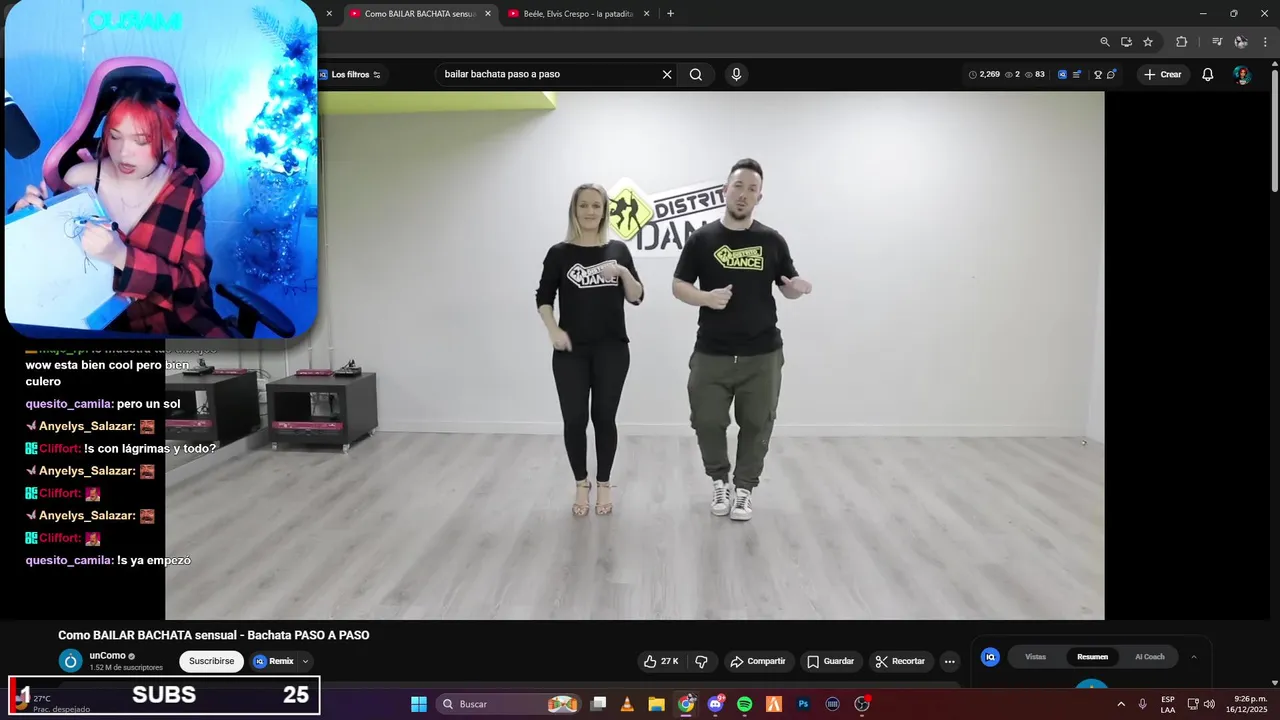Like the video with 27 K likes
1280x720 pixels.
(x=661, y=661)
